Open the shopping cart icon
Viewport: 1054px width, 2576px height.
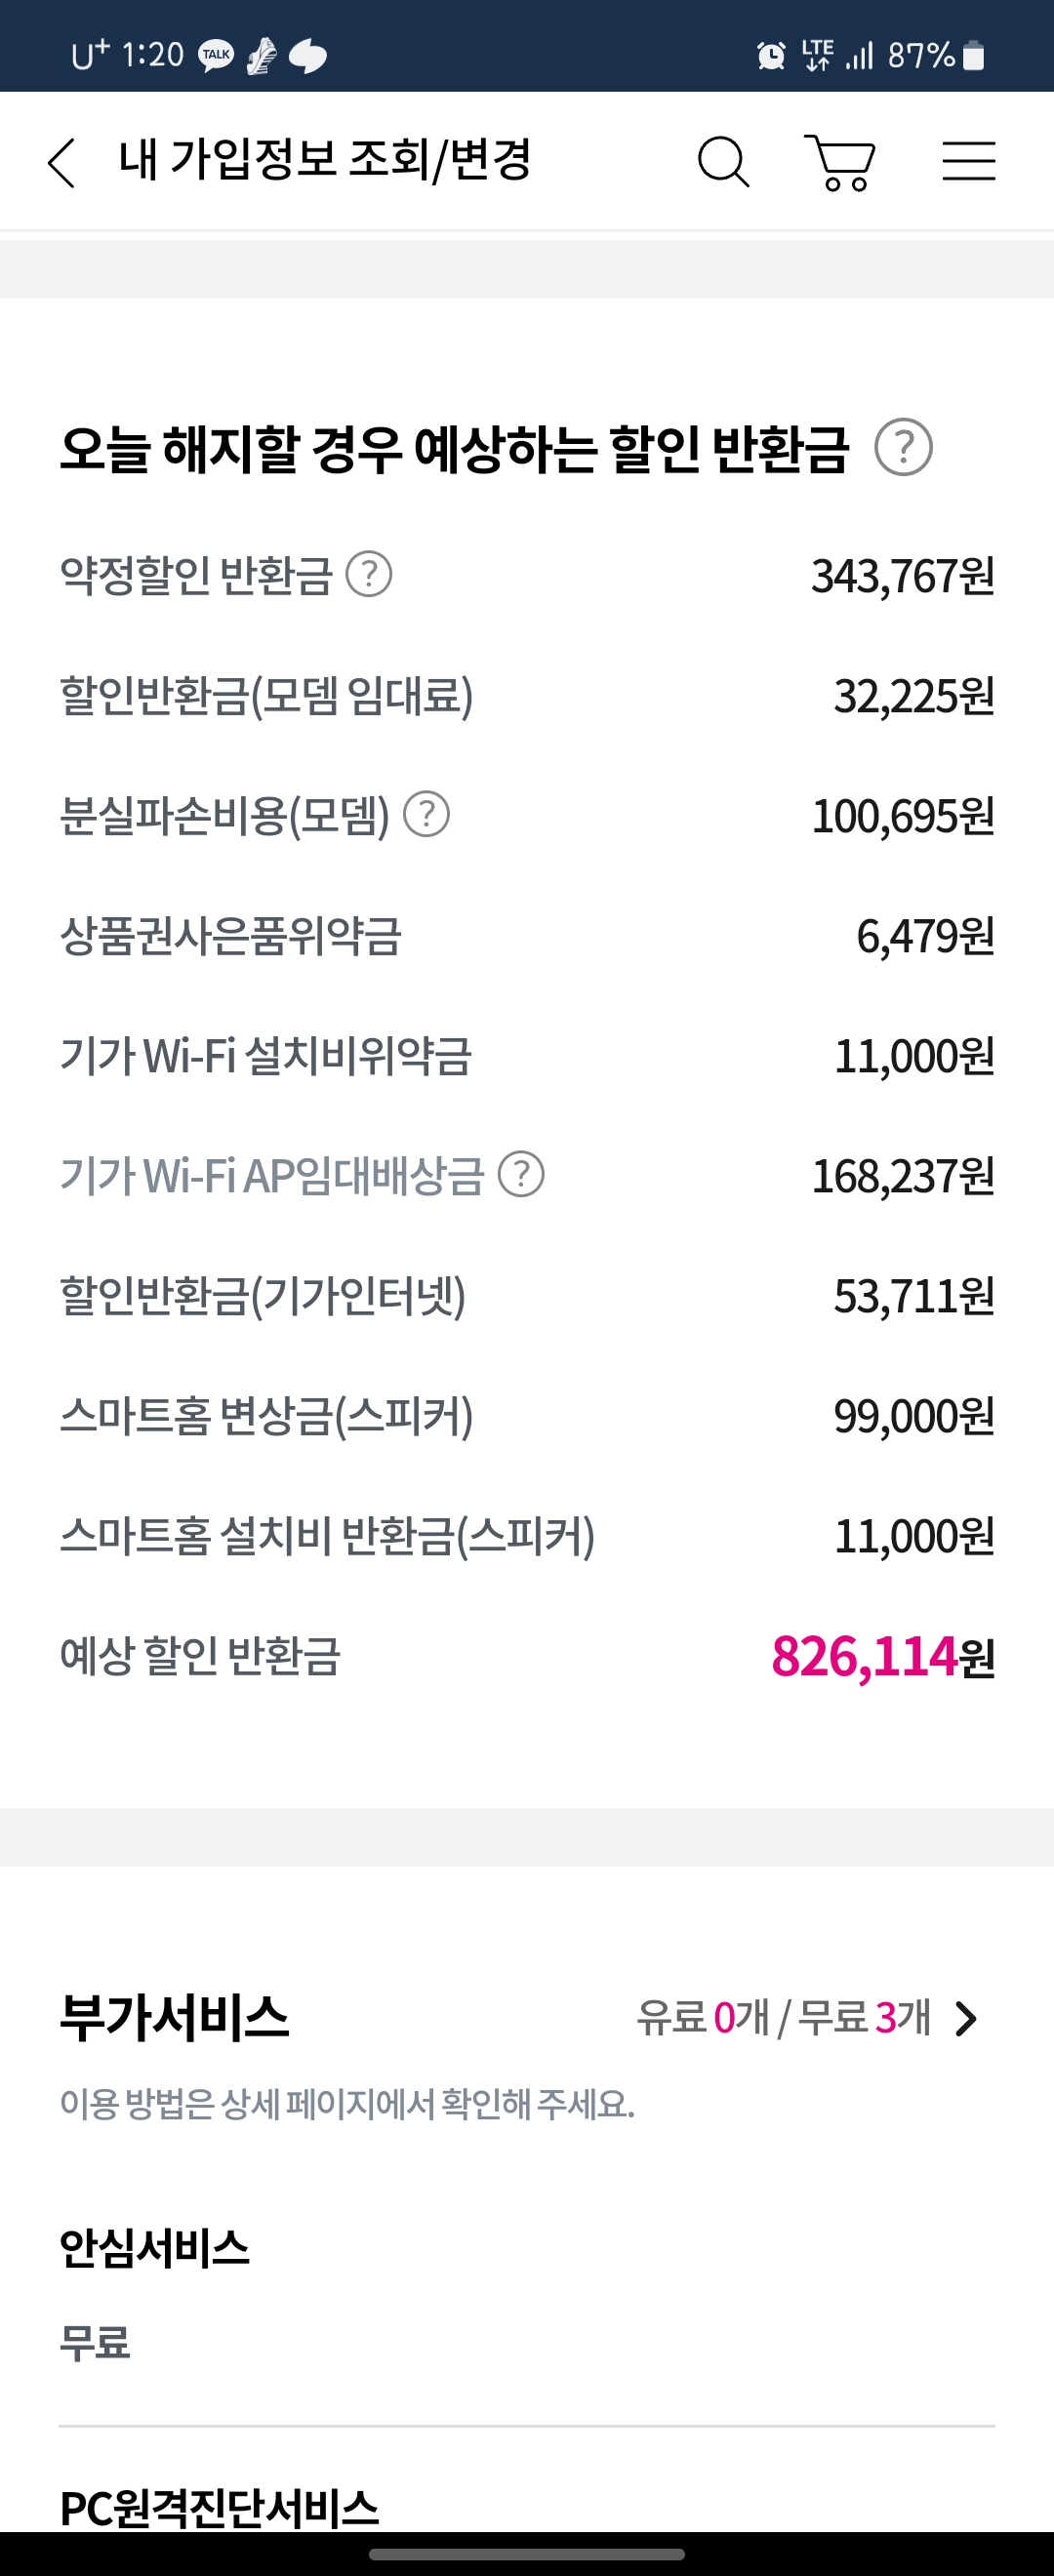coord(840,162)
